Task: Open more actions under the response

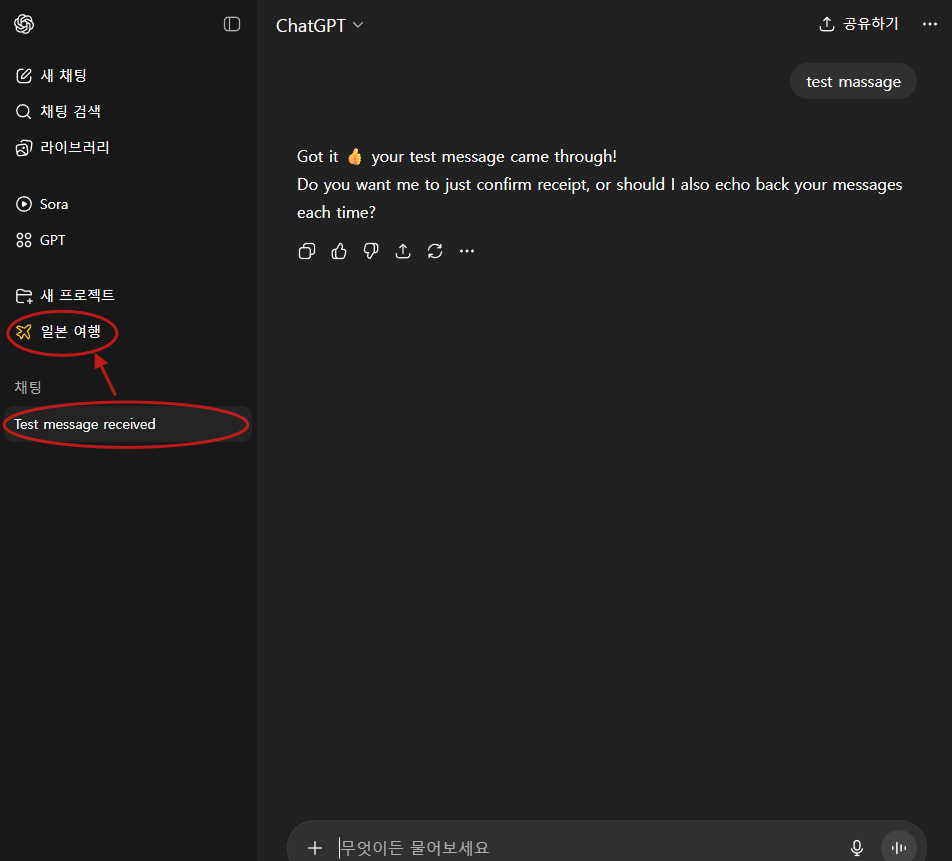Action: pyautogui.click(x=467, y=251)
